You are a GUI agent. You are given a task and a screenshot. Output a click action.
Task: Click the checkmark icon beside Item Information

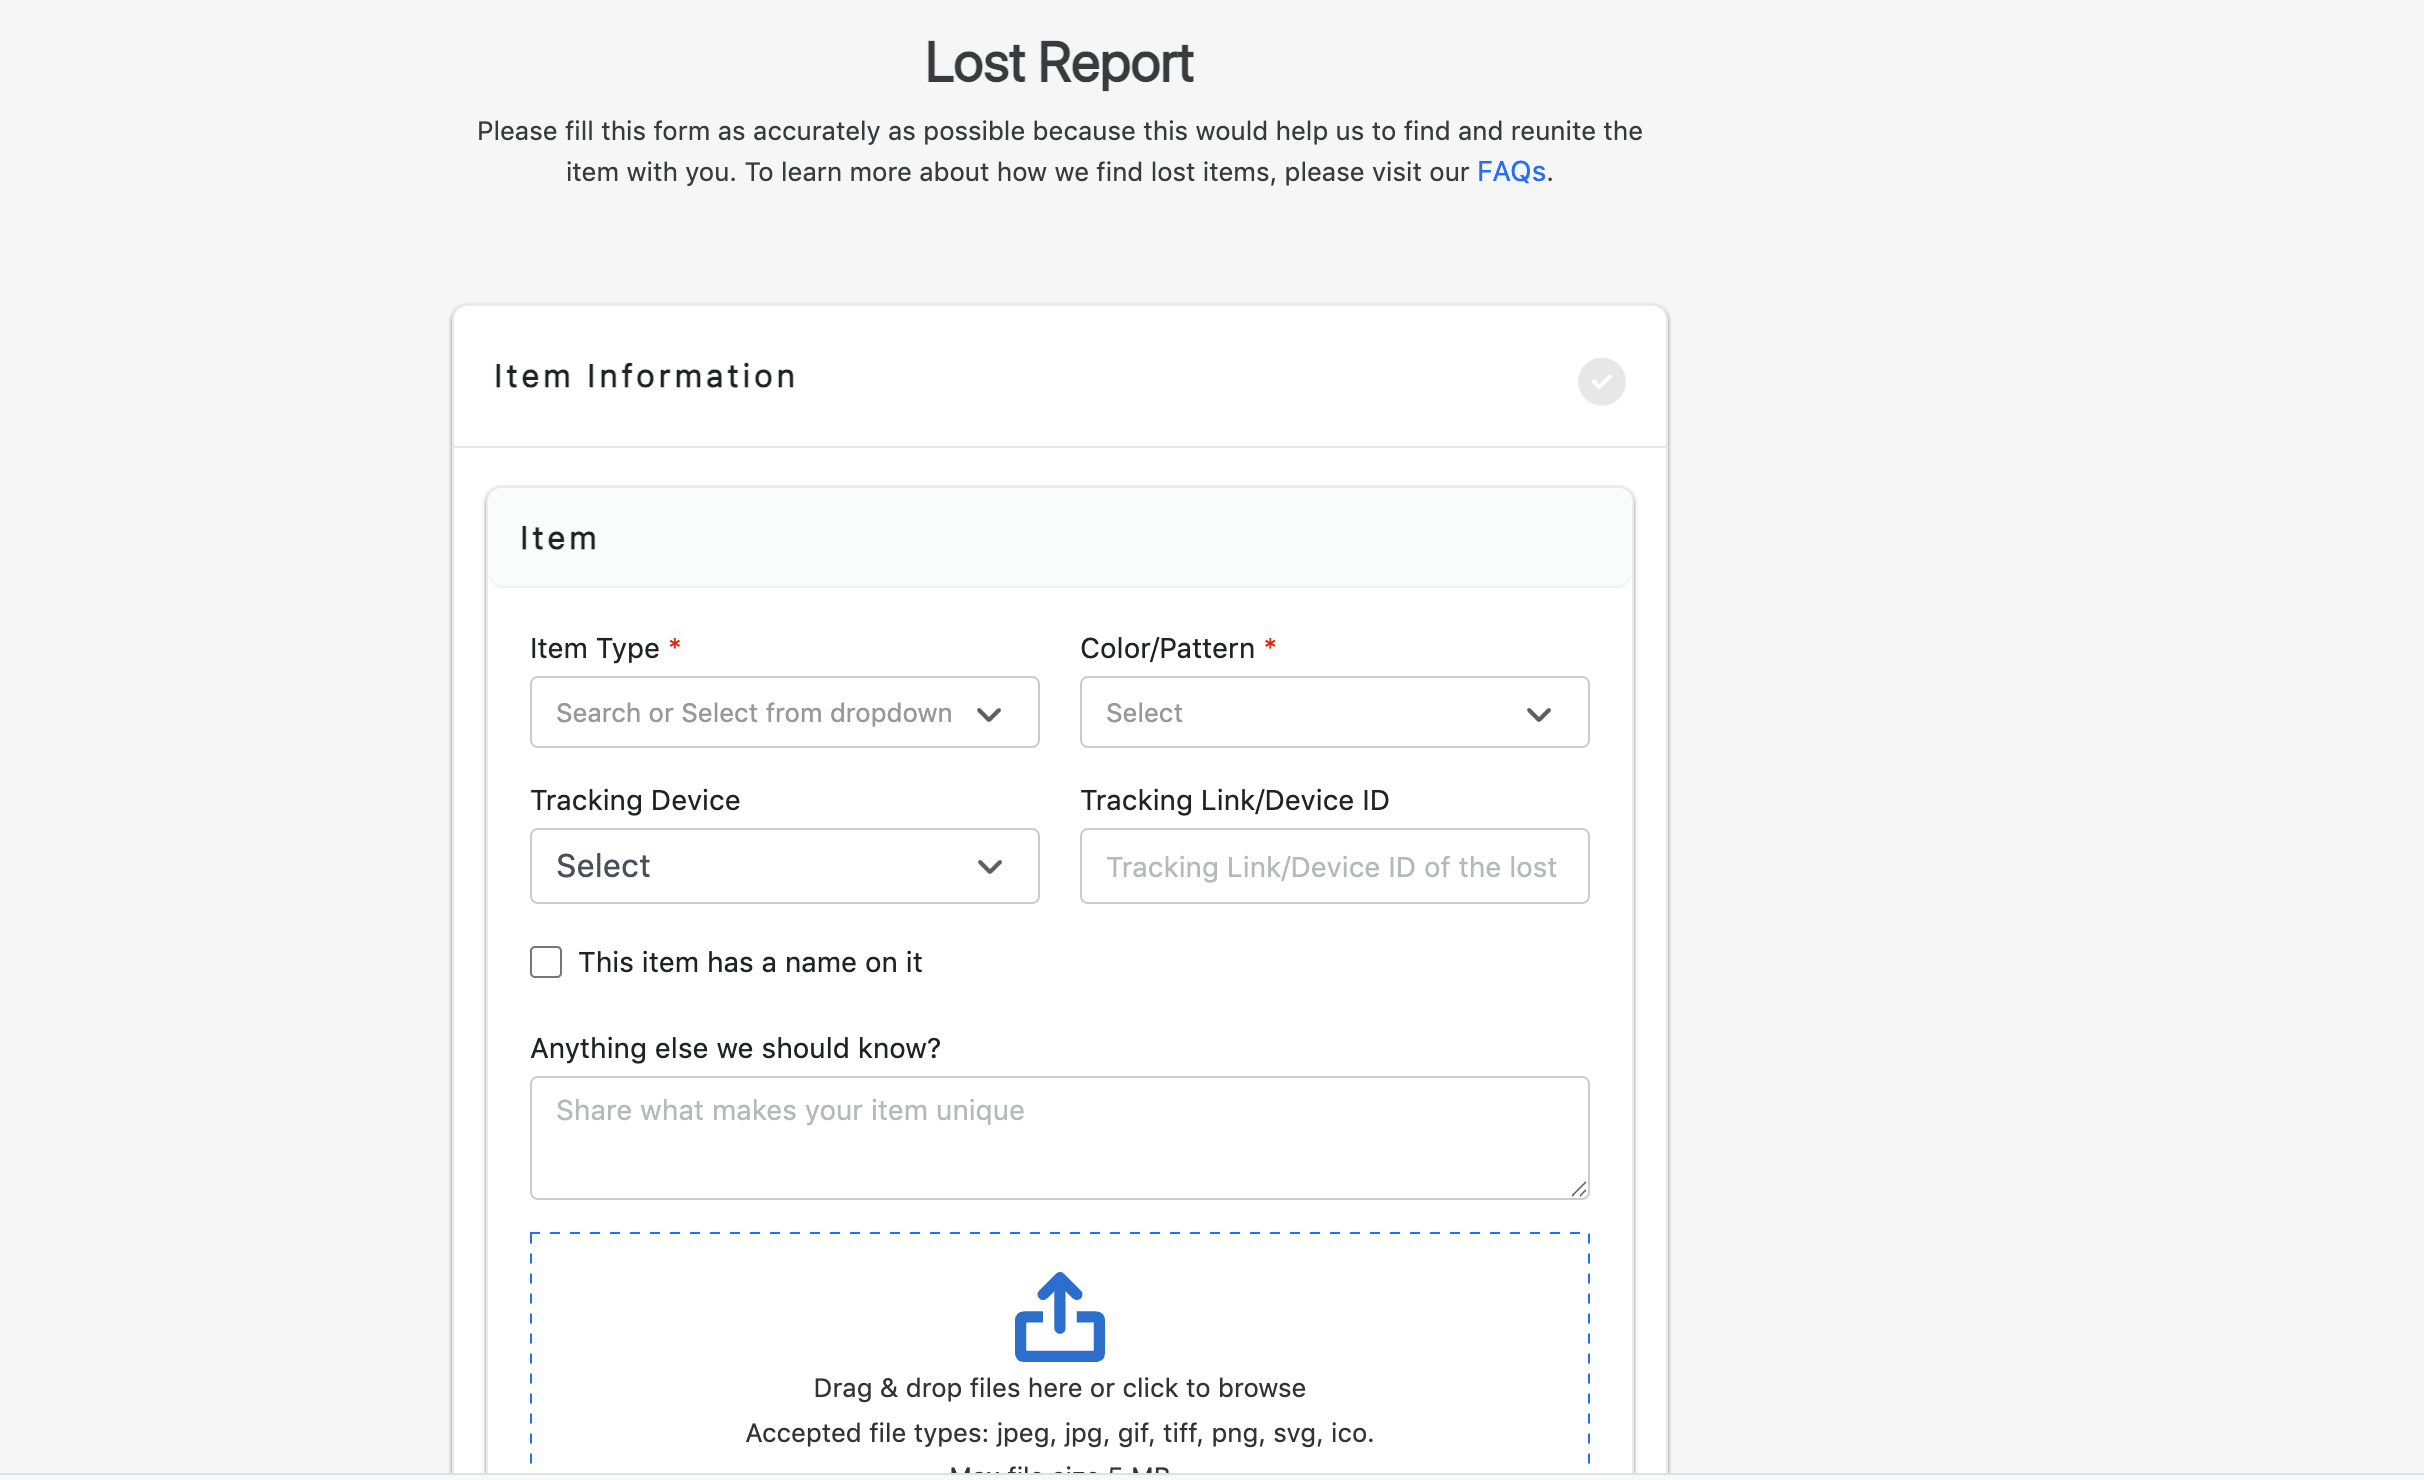pos(1601,381)
